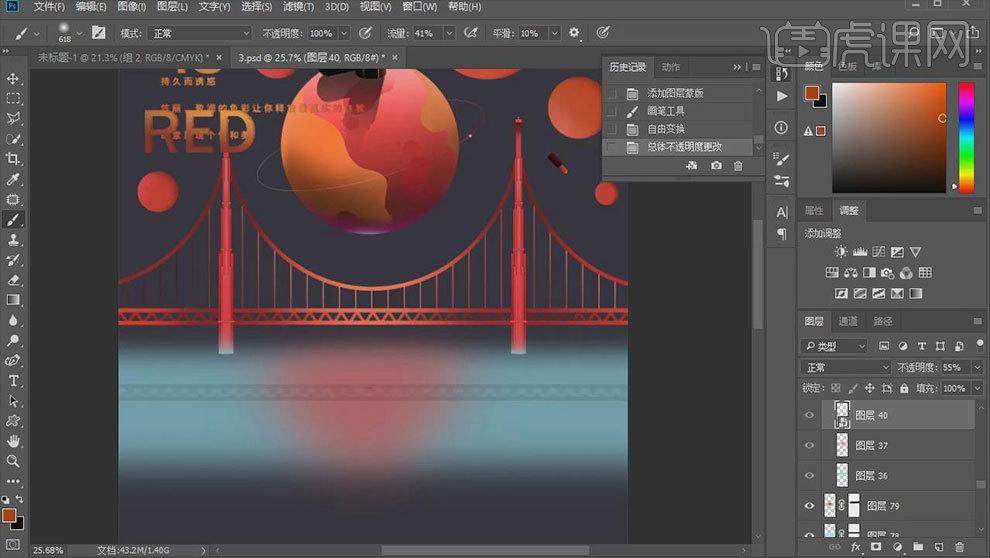Select the Crop tool
This screenshot has width=990, height=558.
pos(13,158)
